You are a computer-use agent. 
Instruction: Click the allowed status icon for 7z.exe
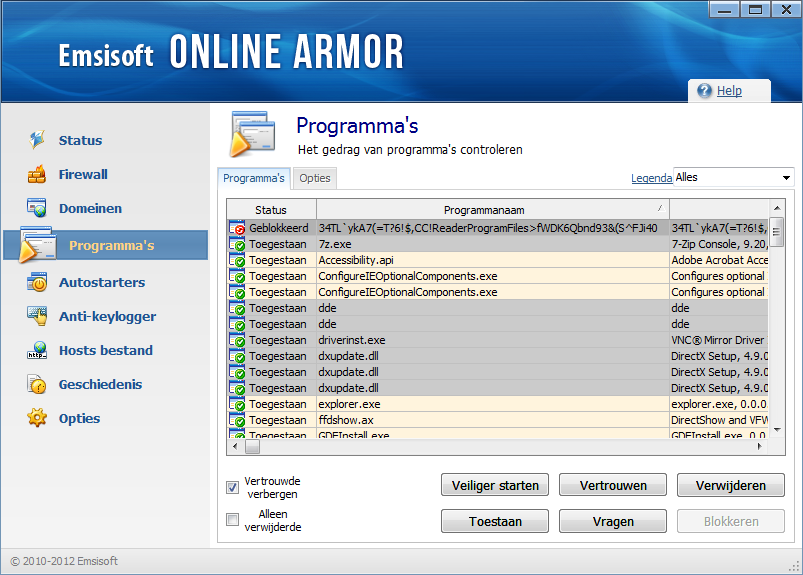point(237,244)
